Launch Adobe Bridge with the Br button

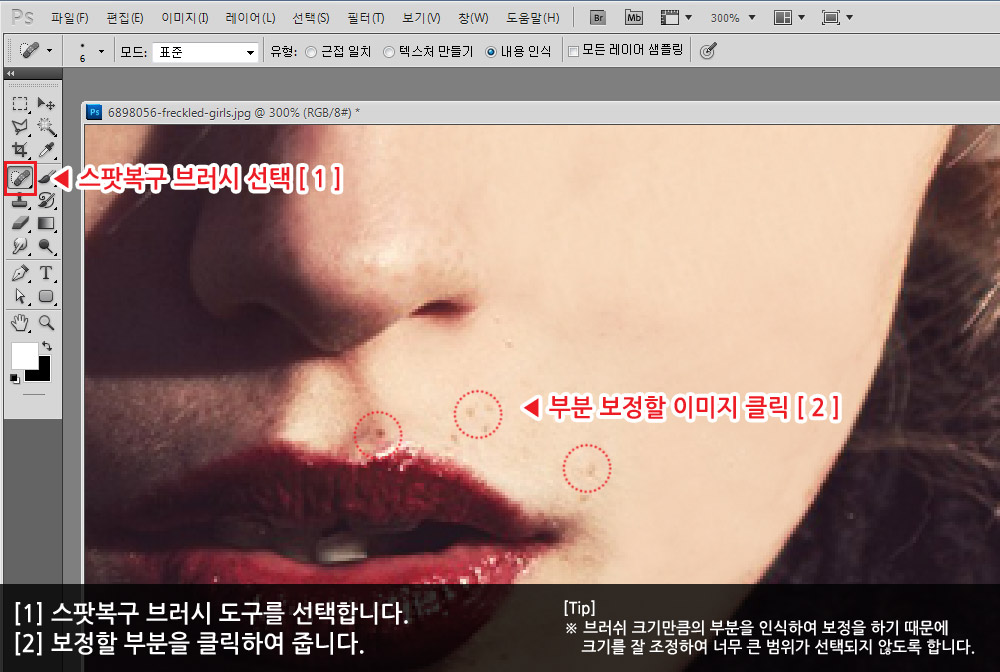598,18
